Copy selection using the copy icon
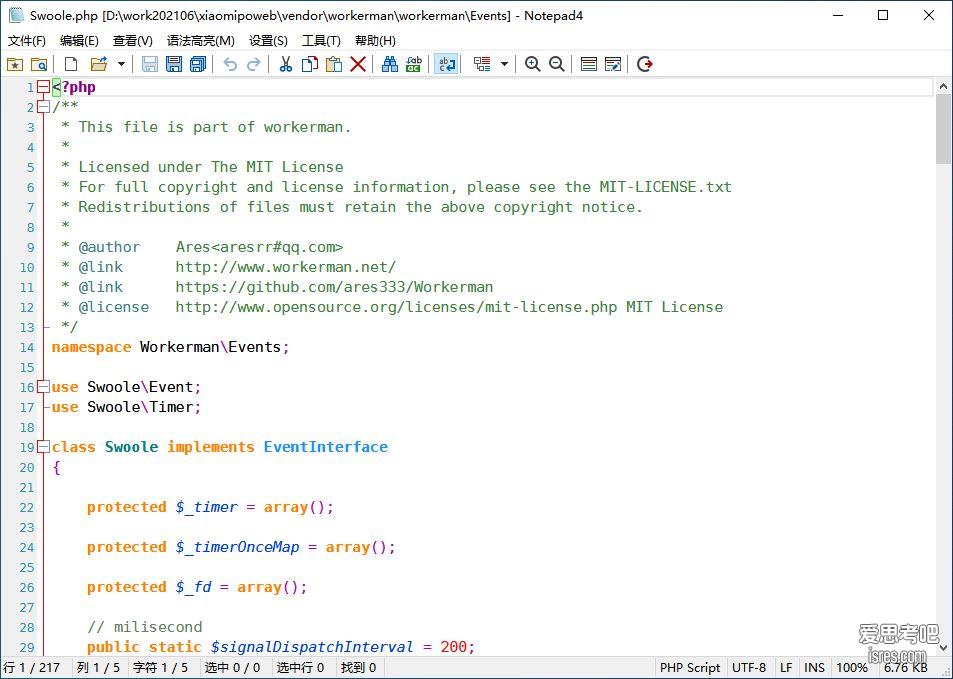Viewport: 953px width, 679px height. tap(310, 64)
